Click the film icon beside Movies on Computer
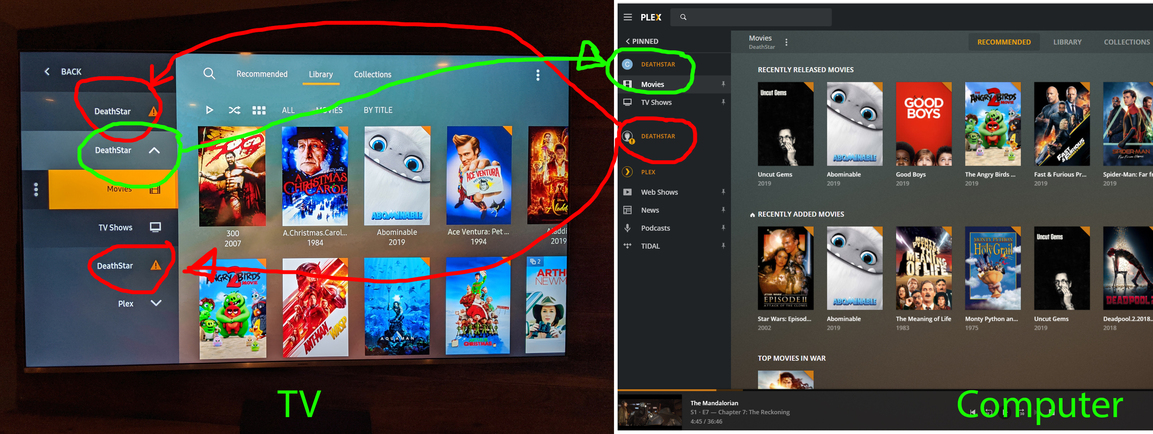Viewport: 1153px width, 434px height. (x=627, y=85)
